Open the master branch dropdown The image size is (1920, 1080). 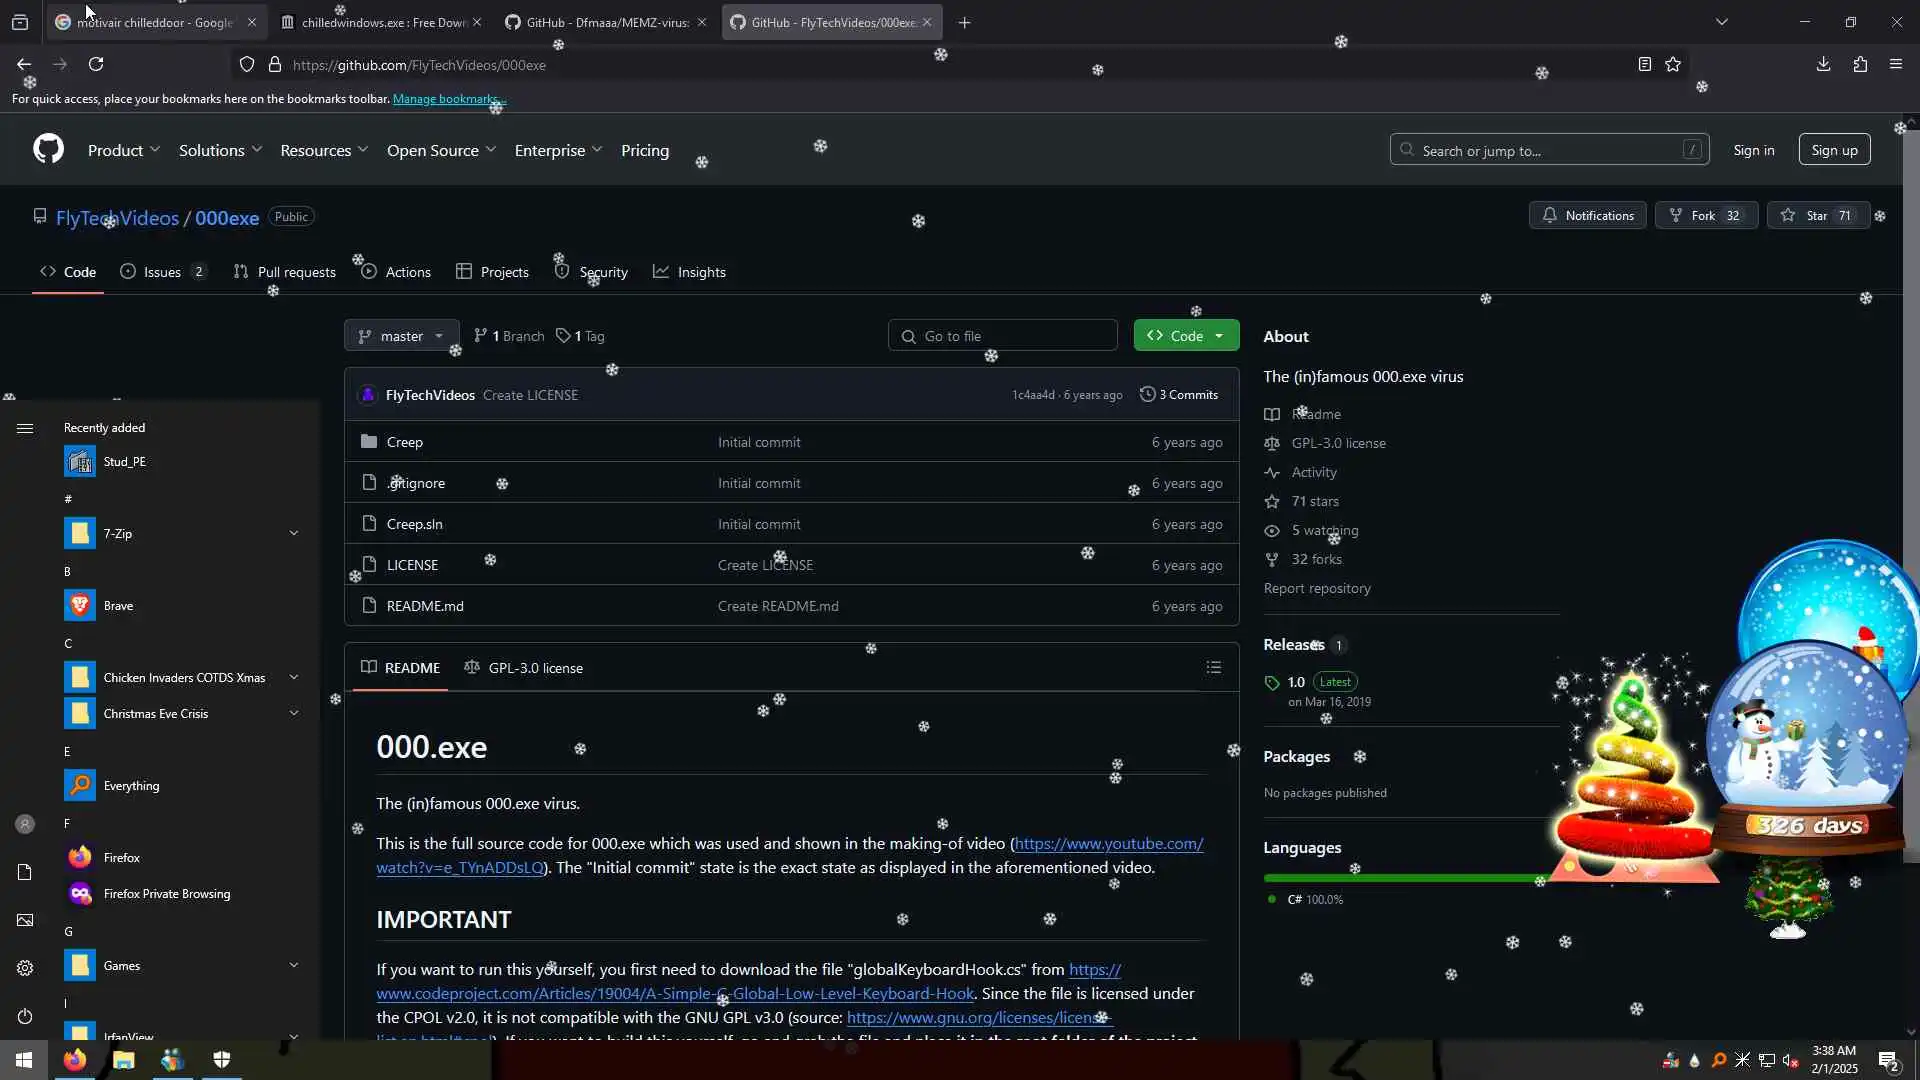coord(401,336)
